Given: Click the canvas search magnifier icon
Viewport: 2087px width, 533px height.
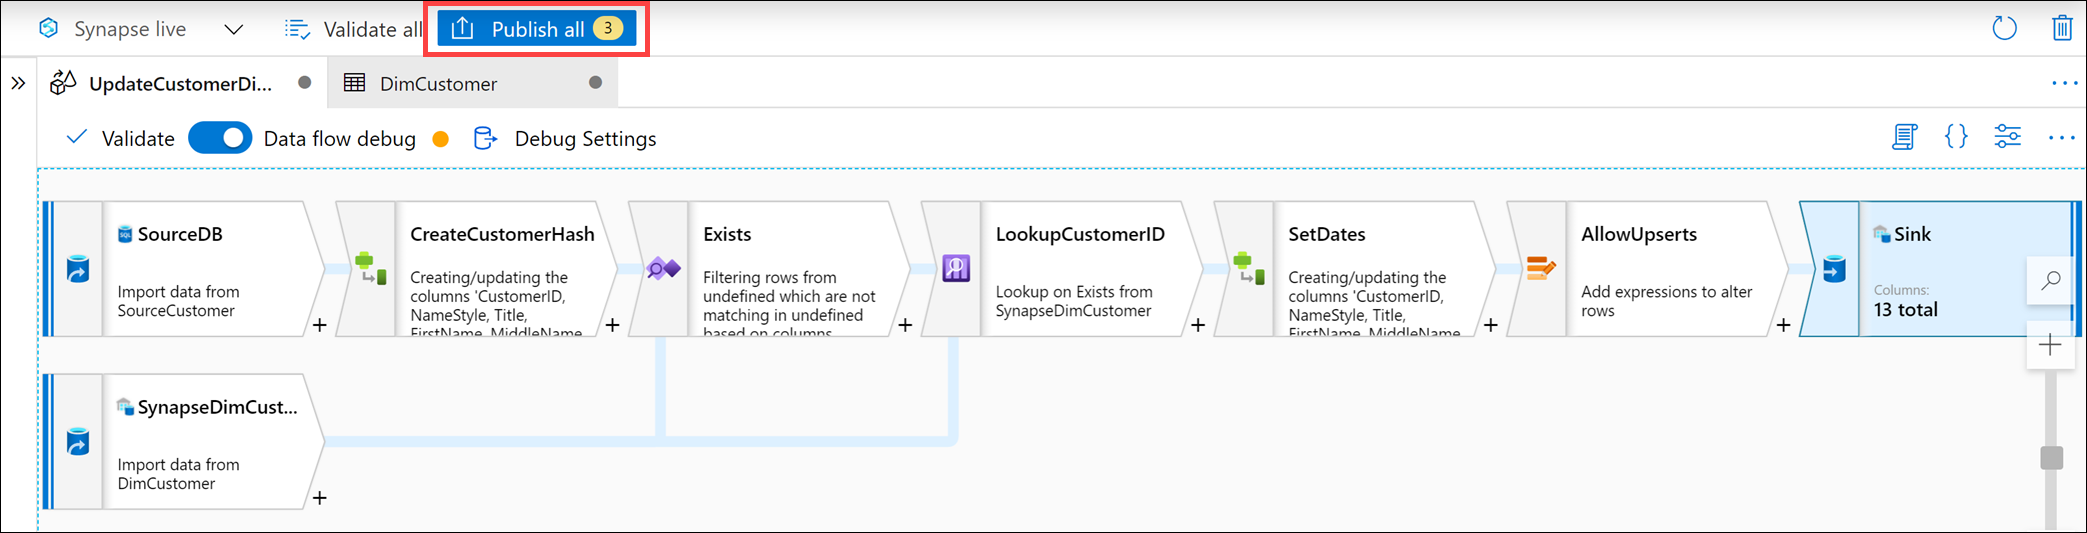Looking at the screenshot, I should pyautogui.click(x=2051, y=280).
